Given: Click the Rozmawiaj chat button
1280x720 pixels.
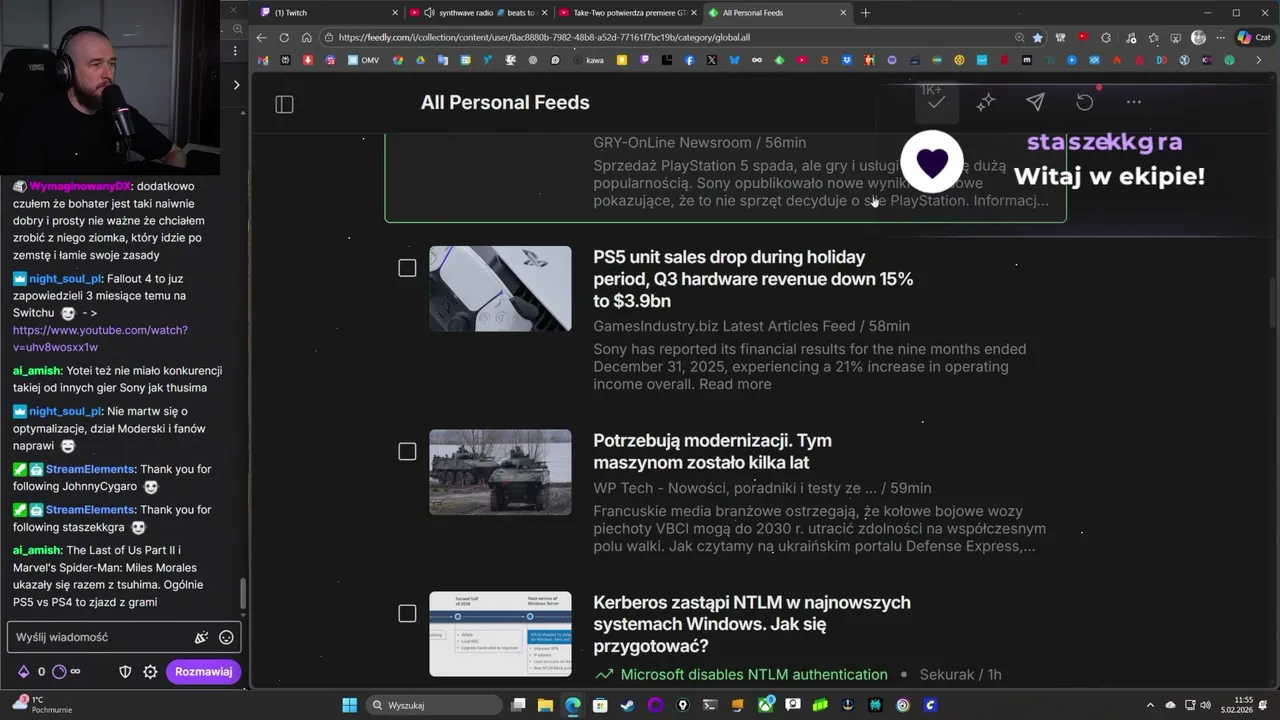Looking at the screenshot, I should (x=203, y=672).
